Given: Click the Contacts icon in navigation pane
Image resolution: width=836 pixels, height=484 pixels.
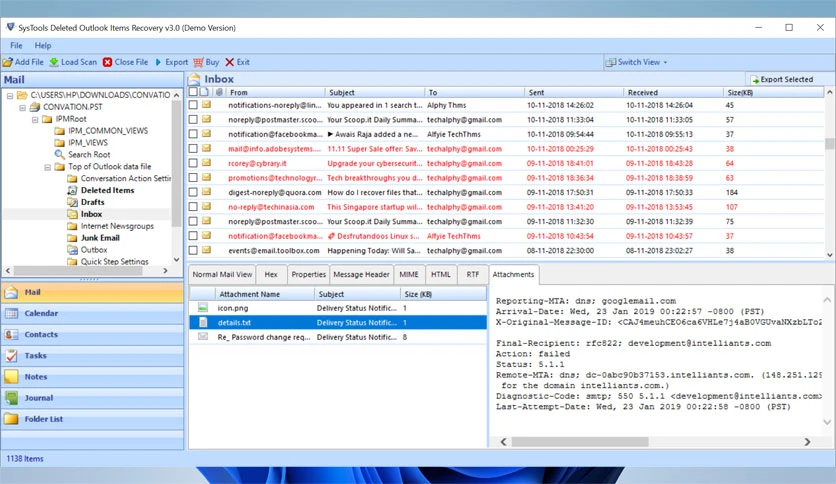Looking at the screenshot, I should [x=11, y=335].
